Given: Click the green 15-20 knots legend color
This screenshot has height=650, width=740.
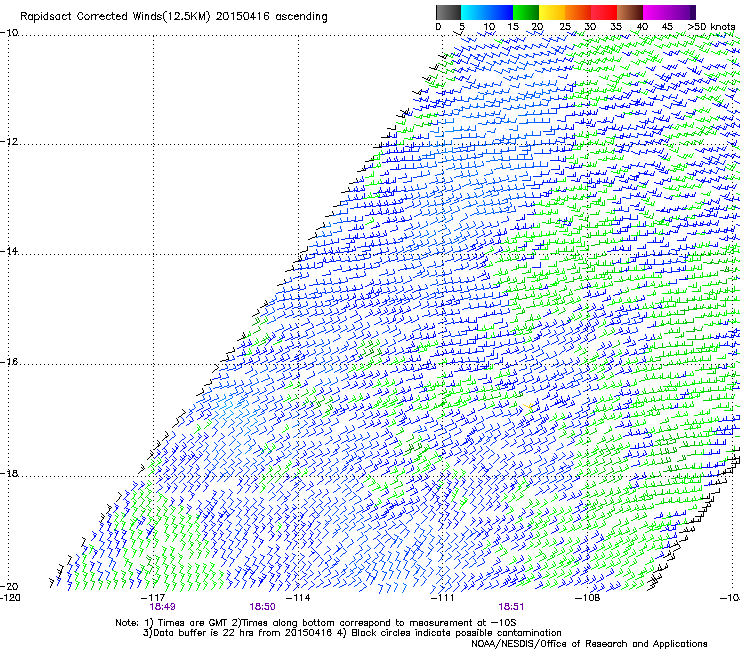Looking at the screenshot, I should pyautogui.click(x=526, y=12).
